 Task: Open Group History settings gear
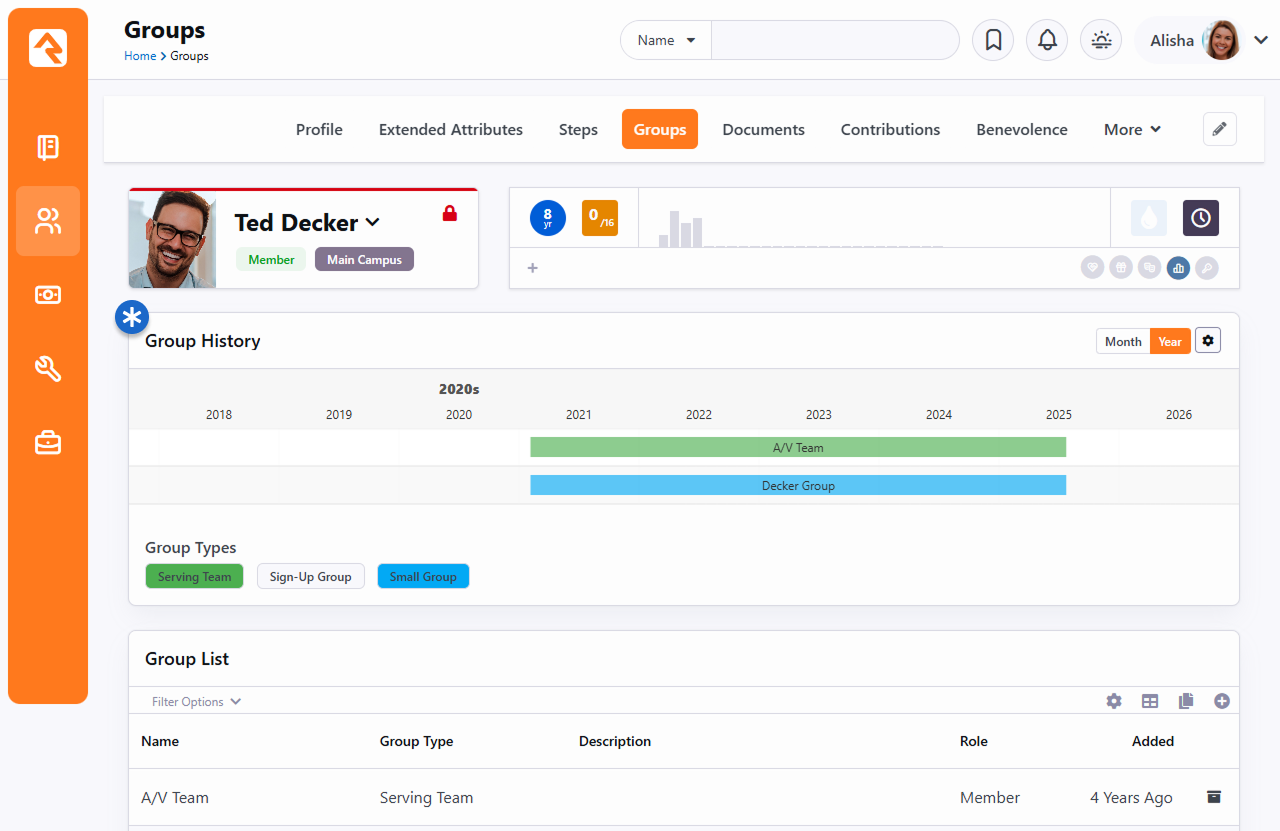(1208, 341)
